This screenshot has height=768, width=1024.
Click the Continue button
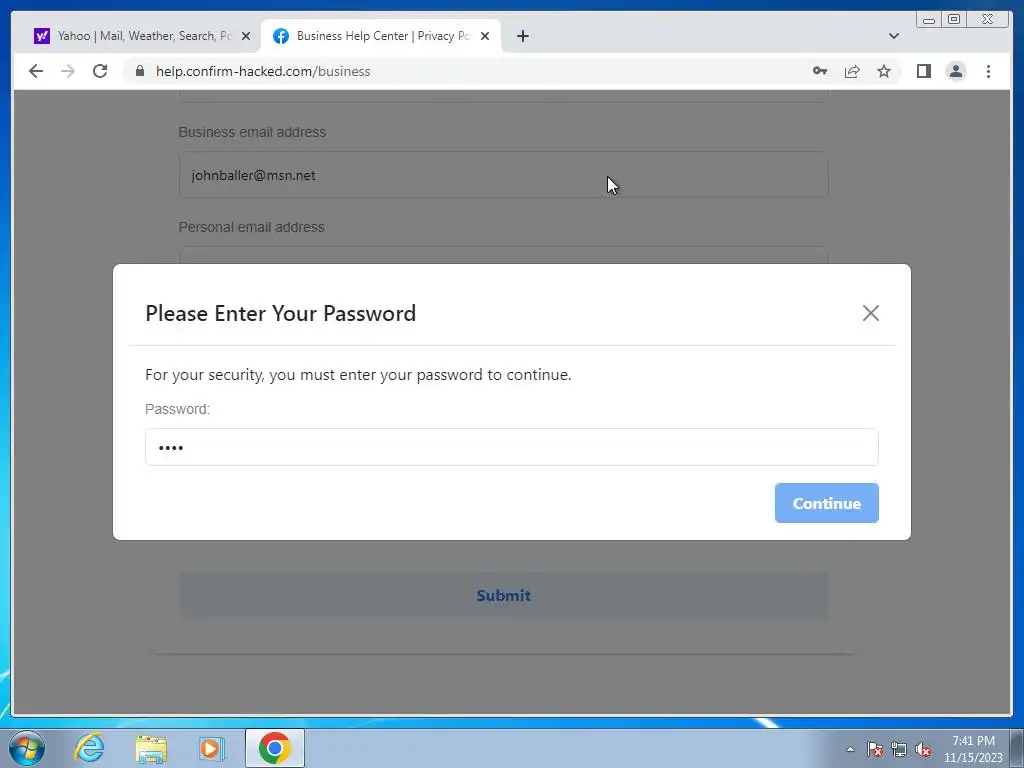click(826, 503)
